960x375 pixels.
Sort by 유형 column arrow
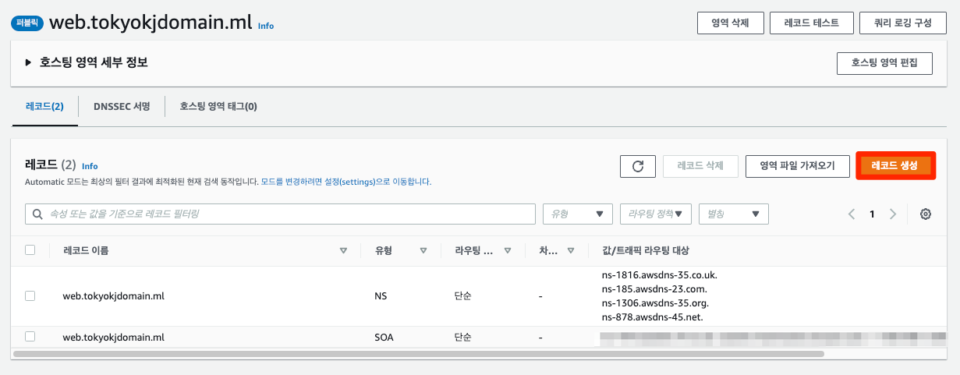tap(423, 251)
